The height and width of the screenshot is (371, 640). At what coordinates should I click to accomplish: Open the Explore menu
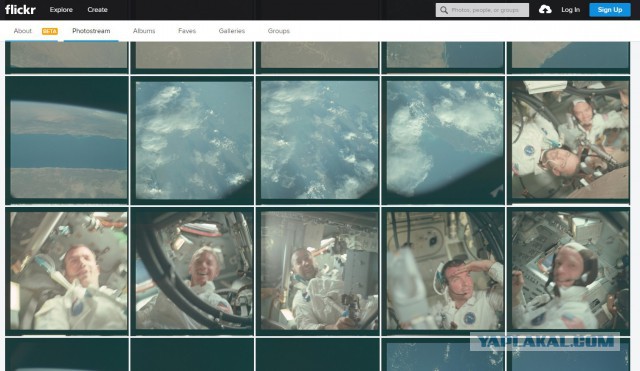(61, 10)
